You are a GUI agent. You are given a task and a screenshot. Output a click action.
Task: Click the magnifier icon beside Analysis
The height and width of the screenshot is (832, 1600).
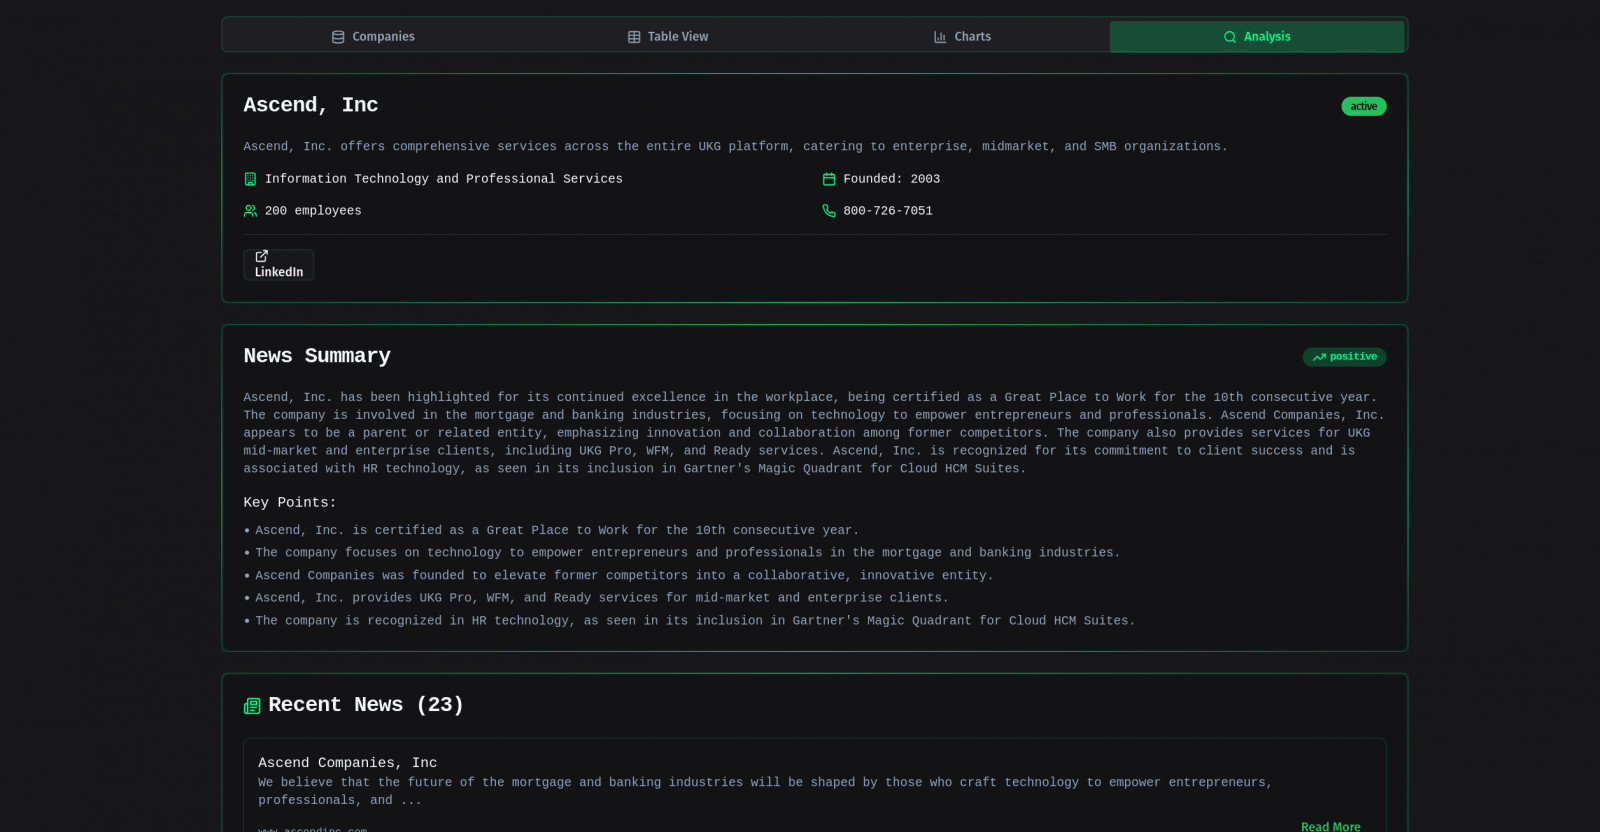(x=1230, y=37)
